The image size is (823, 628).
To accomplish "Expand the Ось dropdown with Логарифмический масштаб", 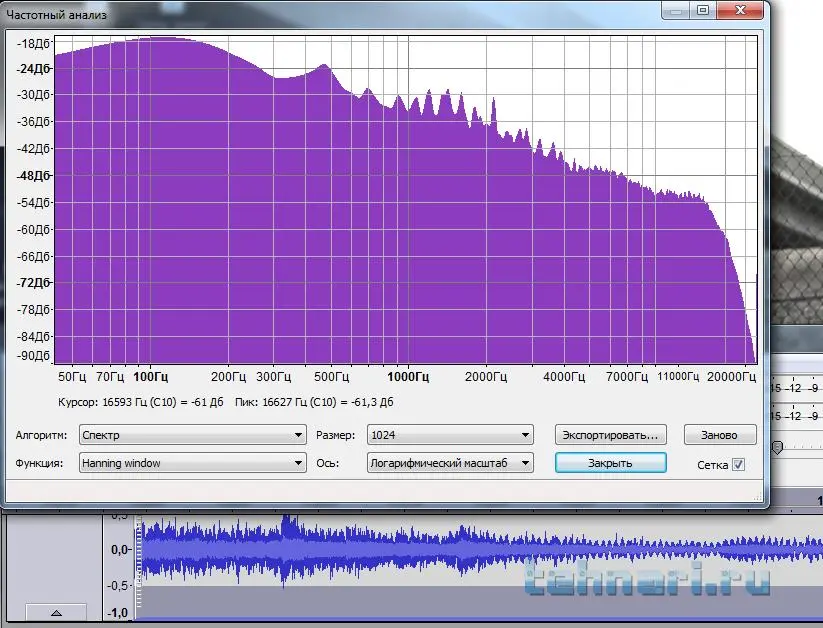I will coord(449,463).
